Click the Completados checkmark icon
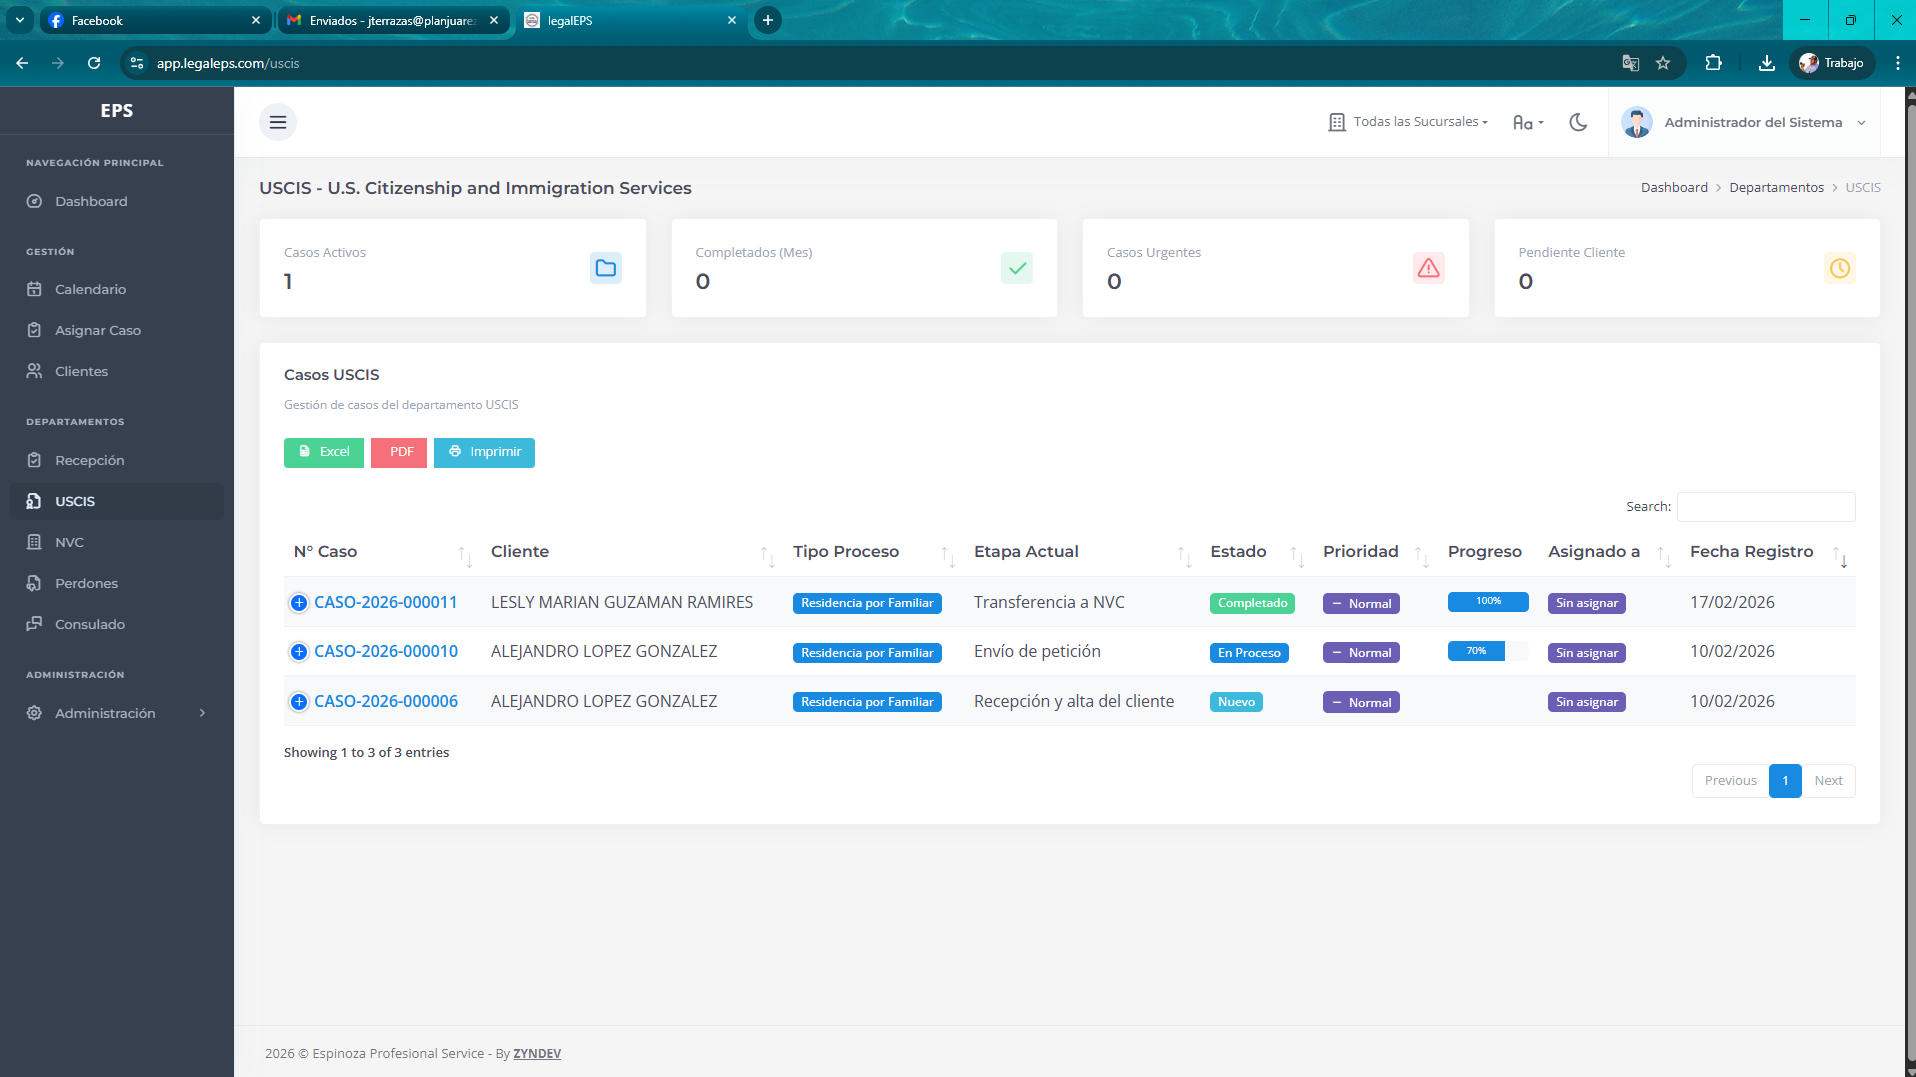The image size is (1916, 1077). pos(1017,268)
